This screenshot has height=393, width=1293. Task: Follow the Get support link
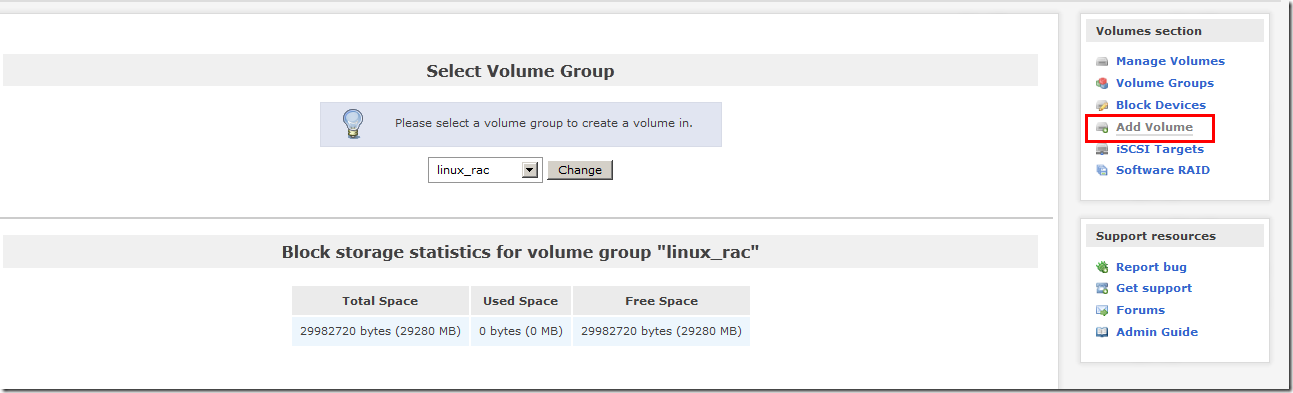tap(1154, 288)
